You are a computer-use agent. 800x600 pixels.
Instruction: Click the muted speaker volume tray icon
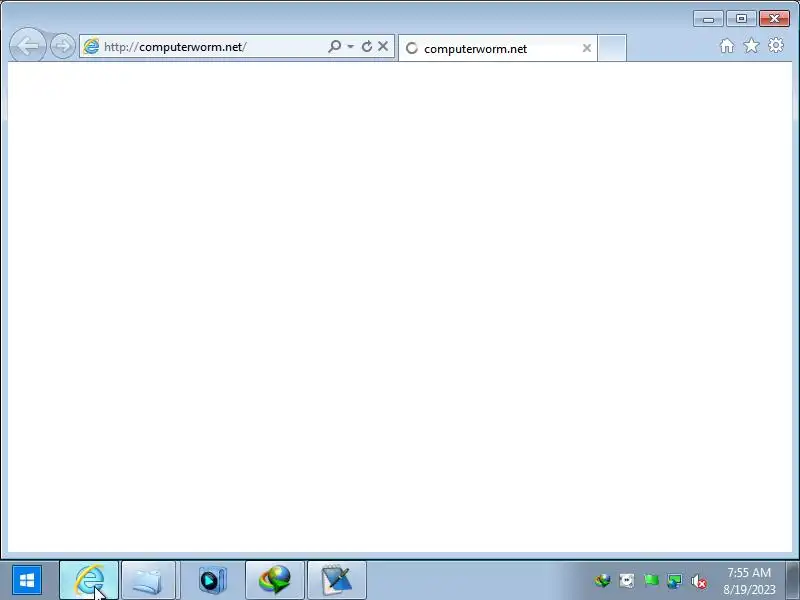pos(698,581)
